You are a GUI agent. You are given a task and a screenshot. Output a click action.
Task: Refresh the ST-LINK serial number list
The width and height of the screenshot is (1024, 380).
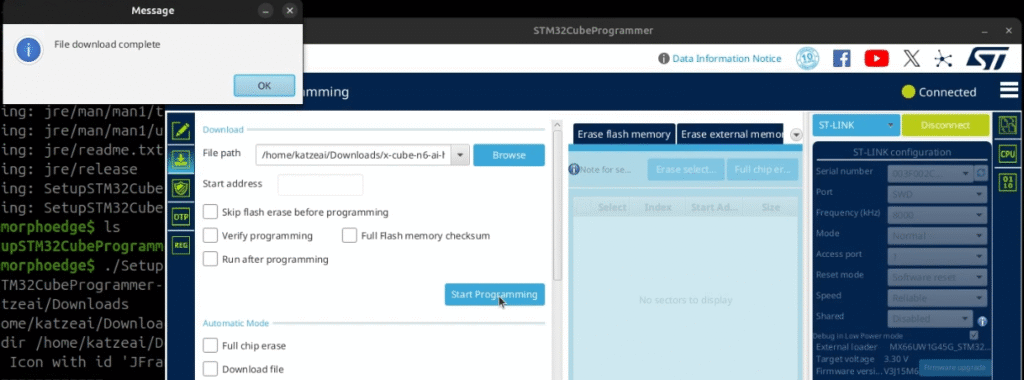(x=980, y=173)
